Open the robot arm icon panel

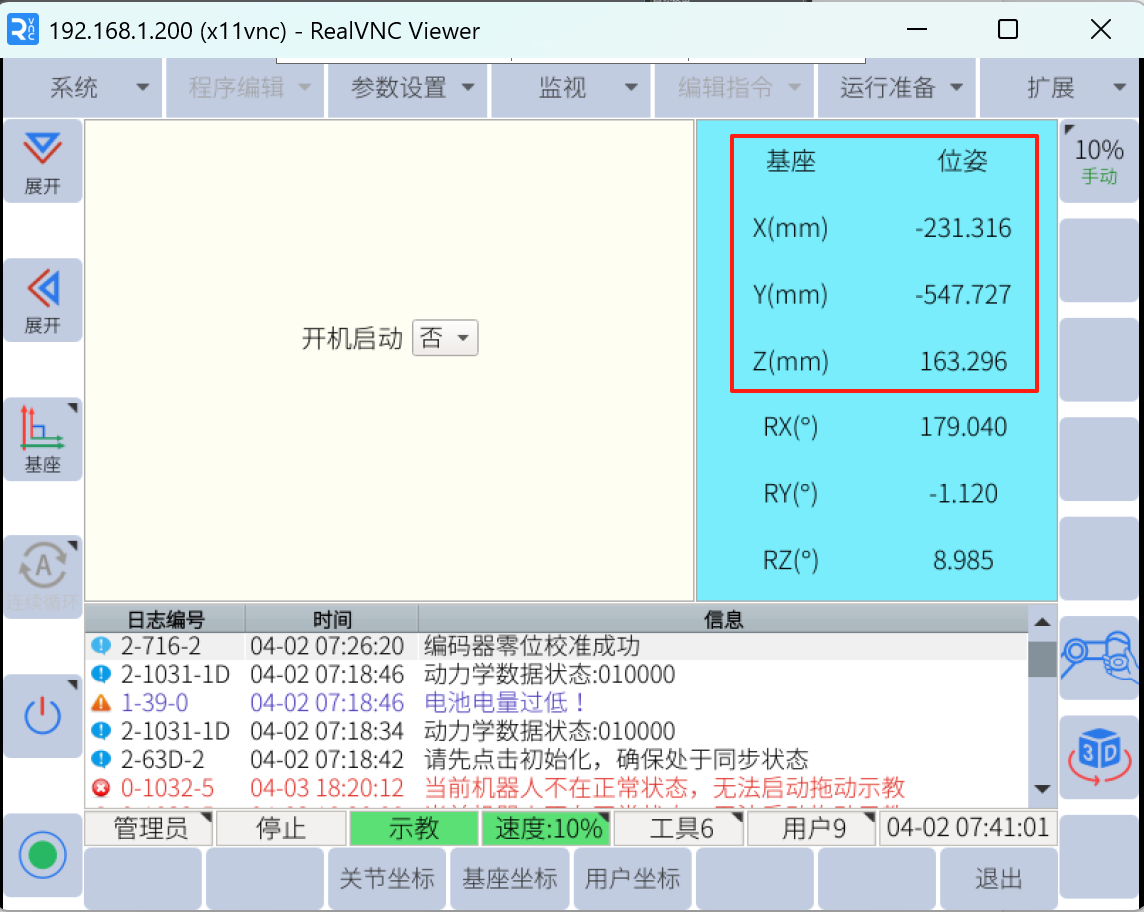[x=1098, y=657]
